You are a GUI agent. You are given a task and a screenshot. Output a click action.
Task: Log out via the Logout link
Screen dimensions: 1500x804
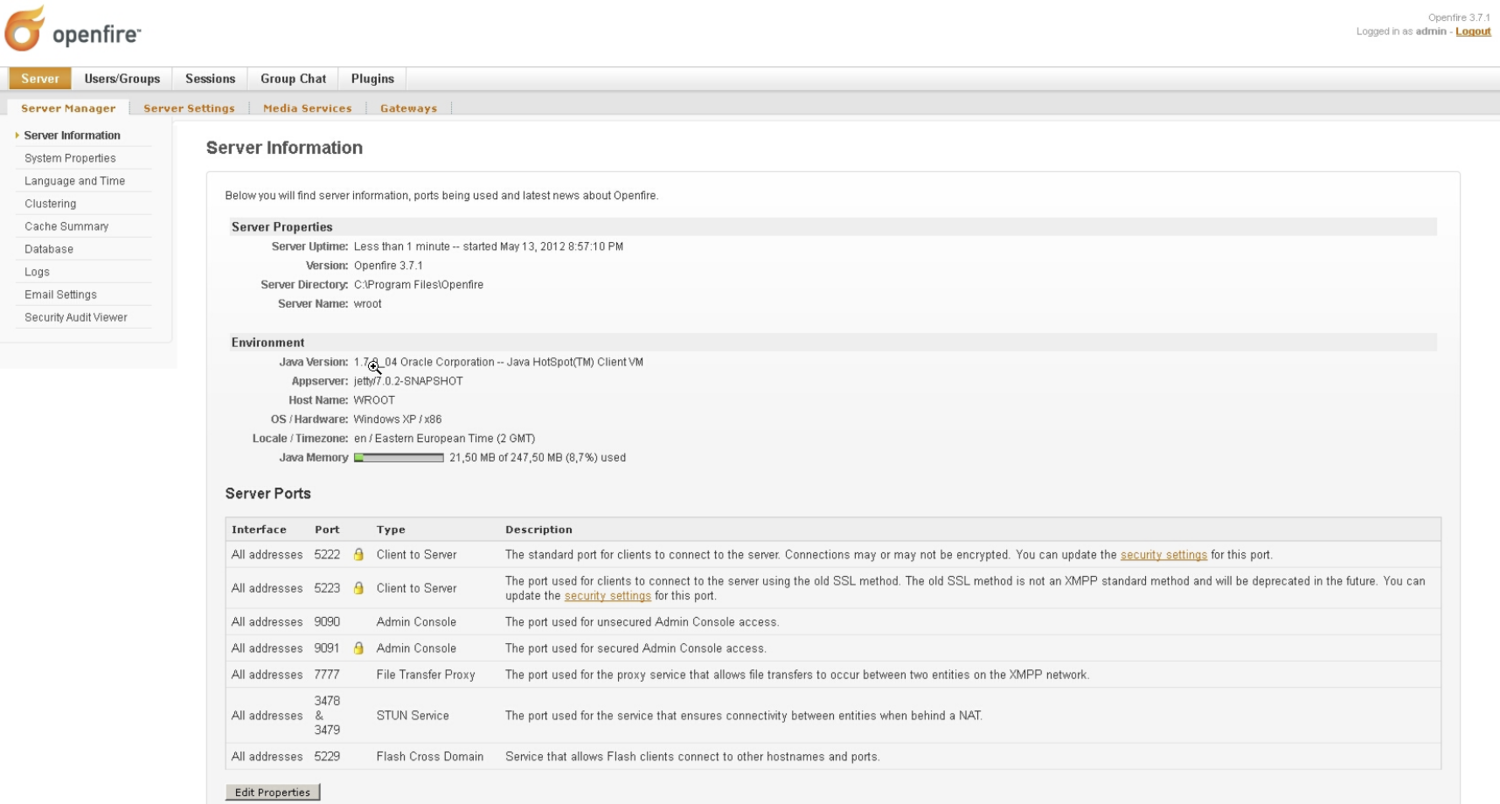click(1473, 31)
